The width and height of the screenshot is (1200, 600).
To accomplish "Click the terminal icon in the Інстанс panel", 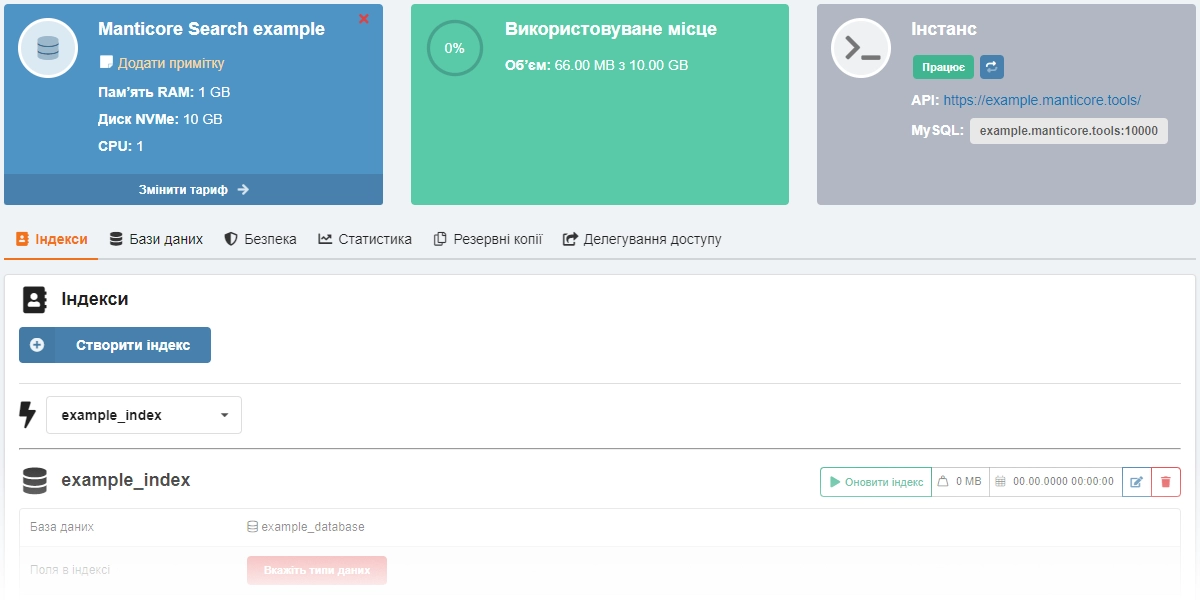I will pyautogui.click(x=861, y=47).
